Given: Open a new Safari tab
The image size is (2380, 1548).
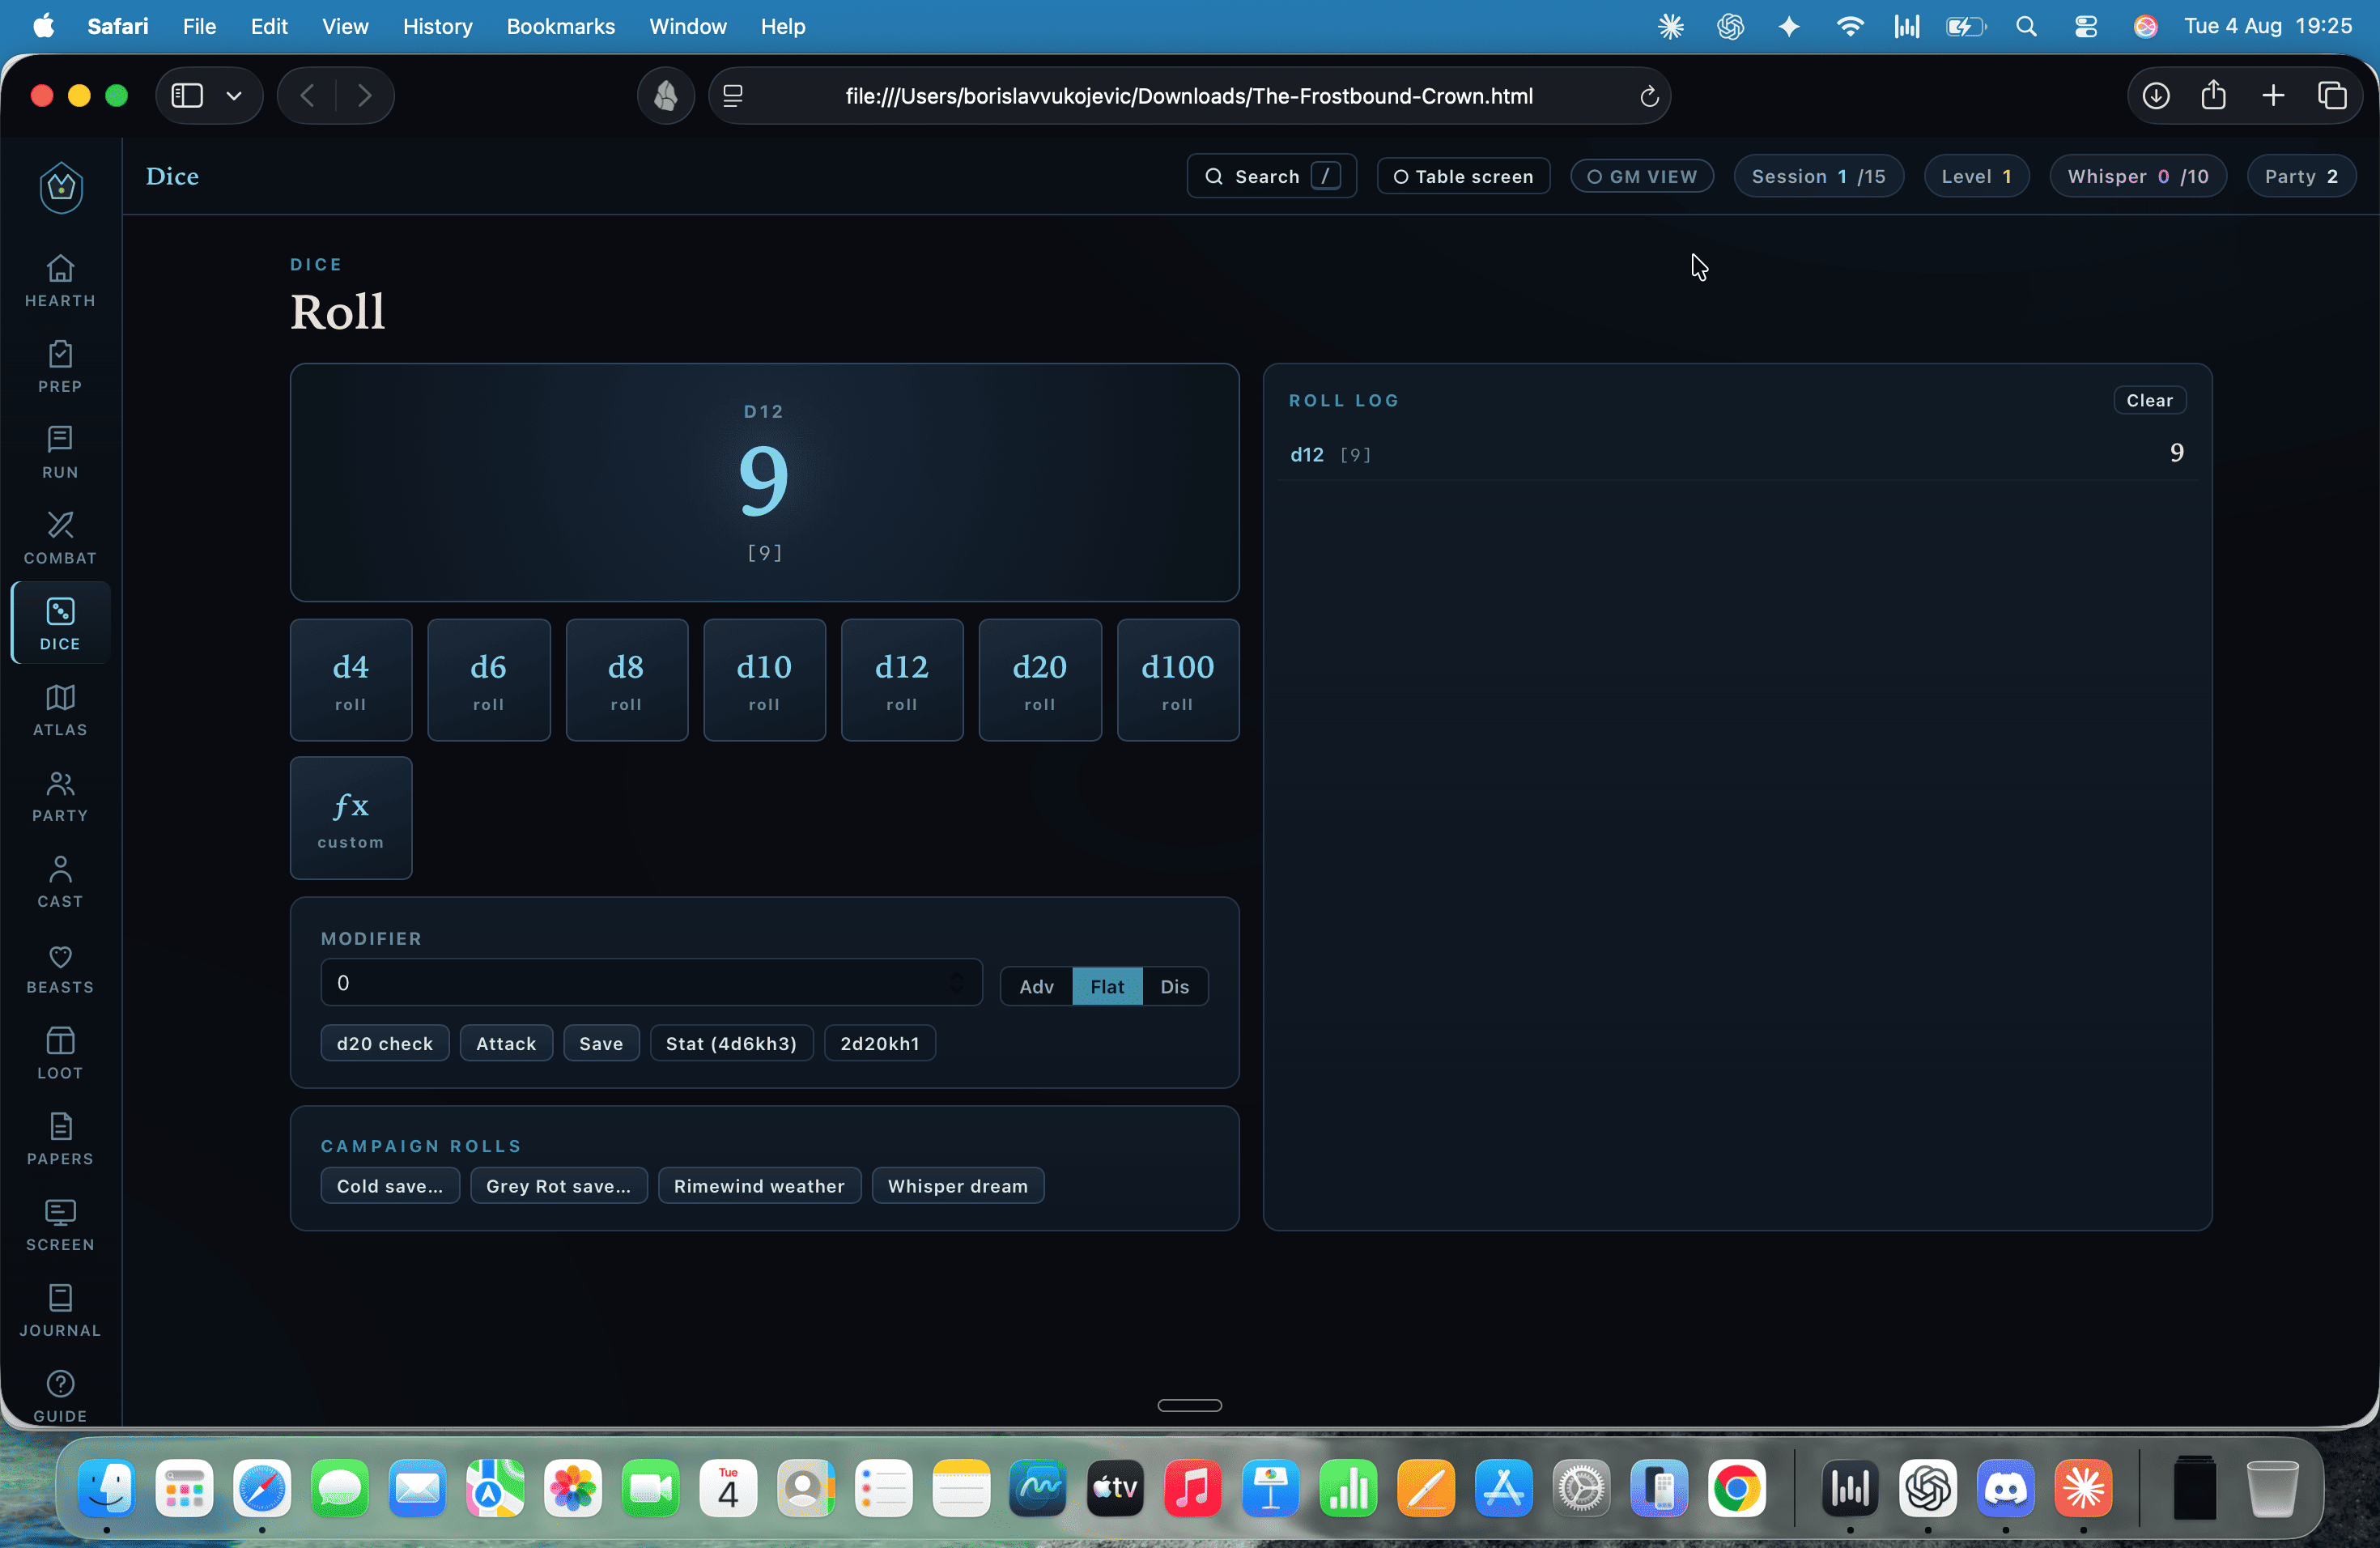Looking at the screenshot, I should click(x=2273, y=96).
